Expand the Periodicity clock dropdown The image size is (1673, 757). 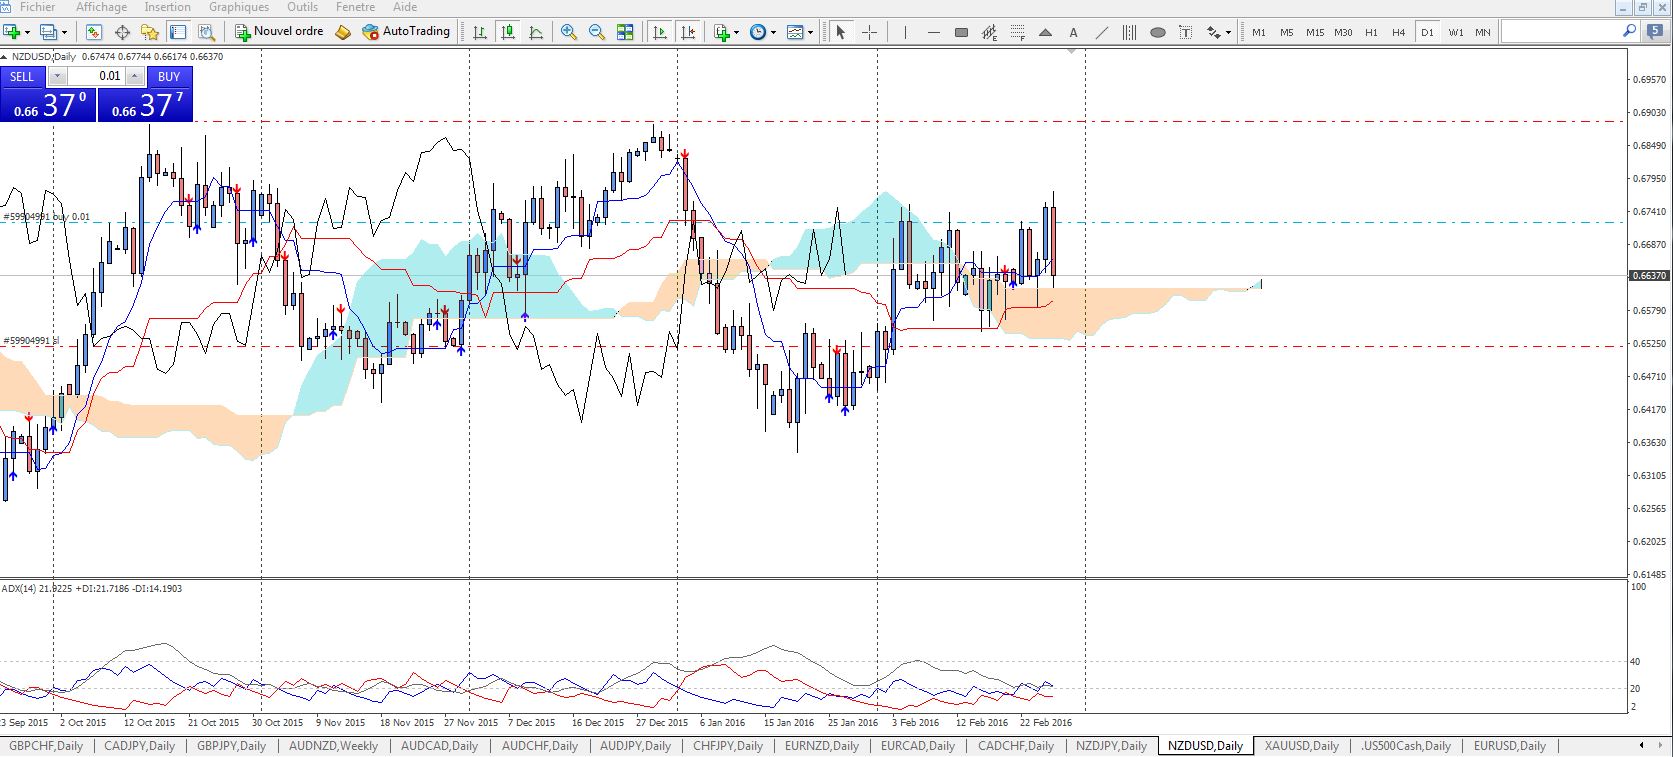tap(773, 32)
